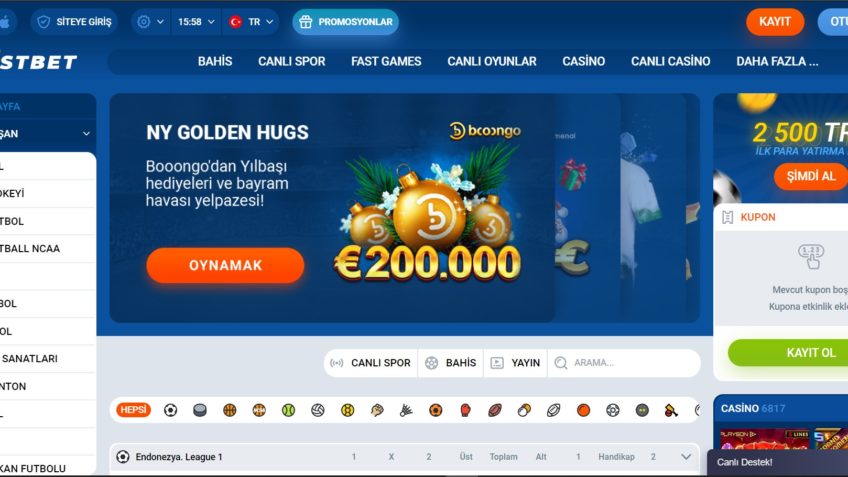Screen dimensions: 848x477
Task: Choose the brown American football filter icon
Action: coord(494,410)
